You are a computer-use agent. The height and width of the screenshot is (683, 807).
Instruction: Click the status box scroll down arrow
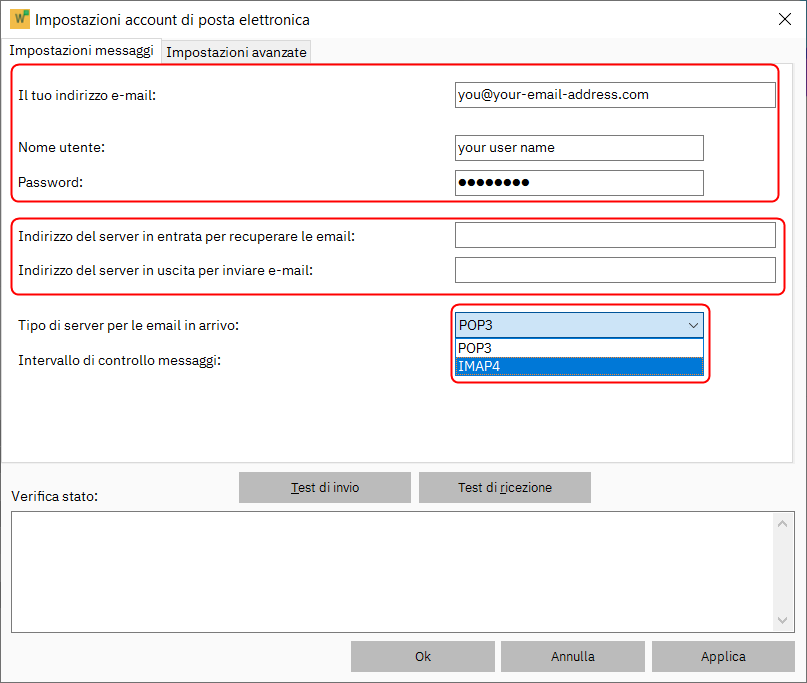[784, 621]
